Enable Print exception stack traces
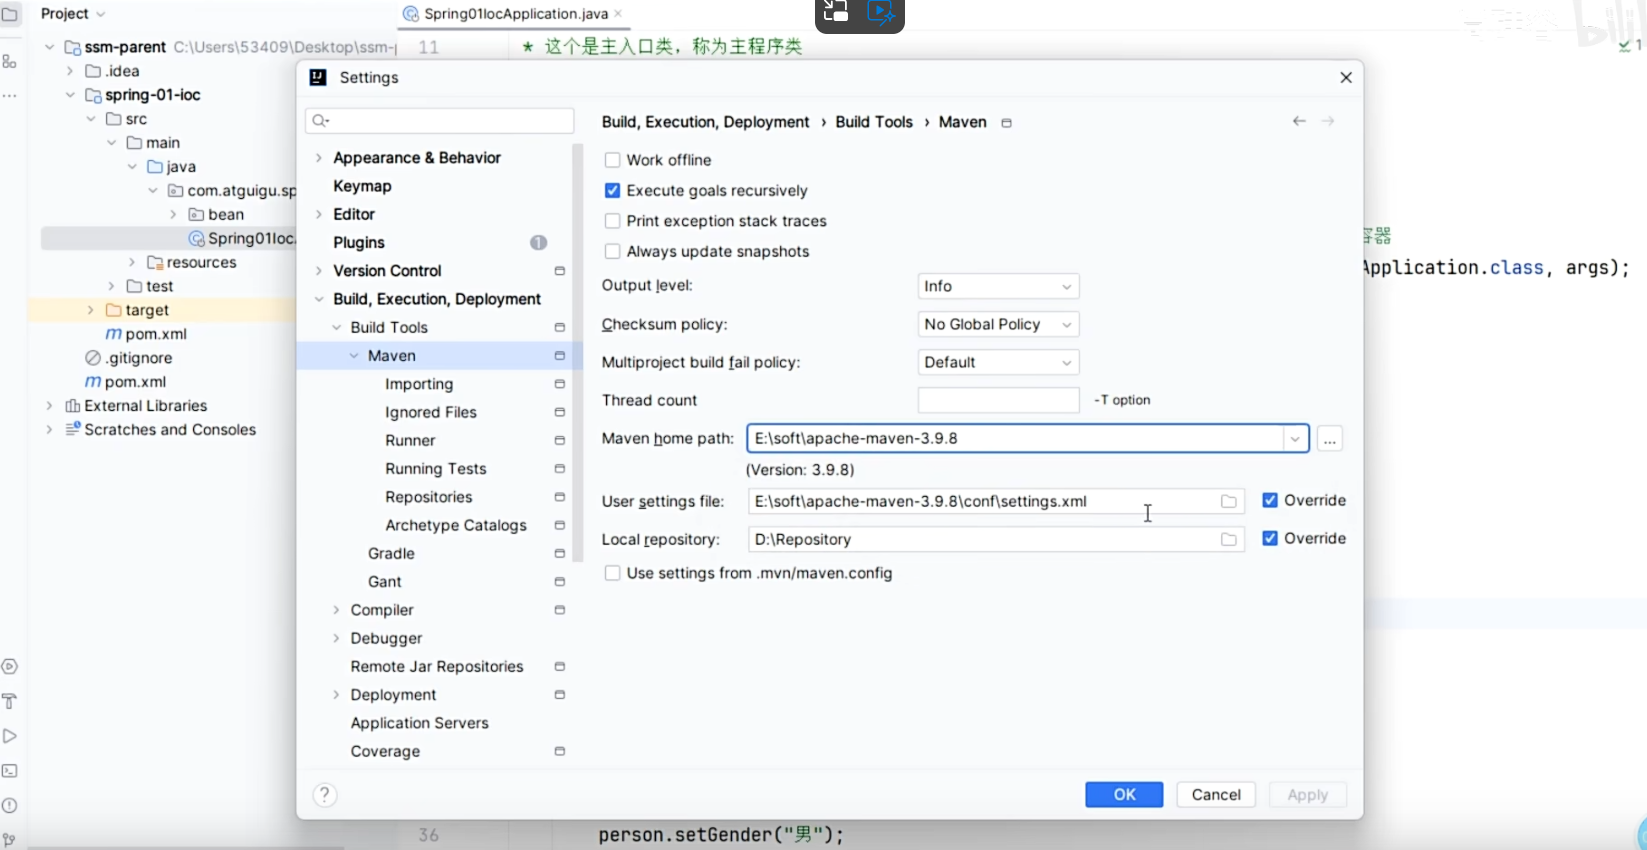 (x=613, y=221)
